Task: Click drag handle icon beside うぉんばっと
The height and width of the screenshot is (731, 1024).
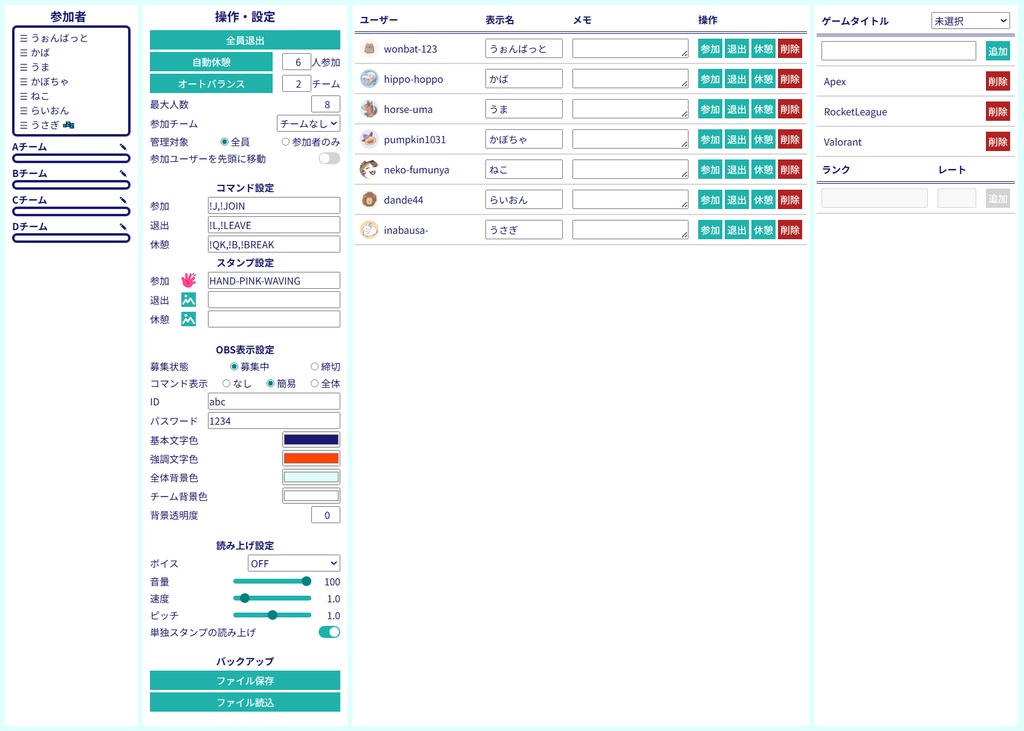Action: (24, 39)
